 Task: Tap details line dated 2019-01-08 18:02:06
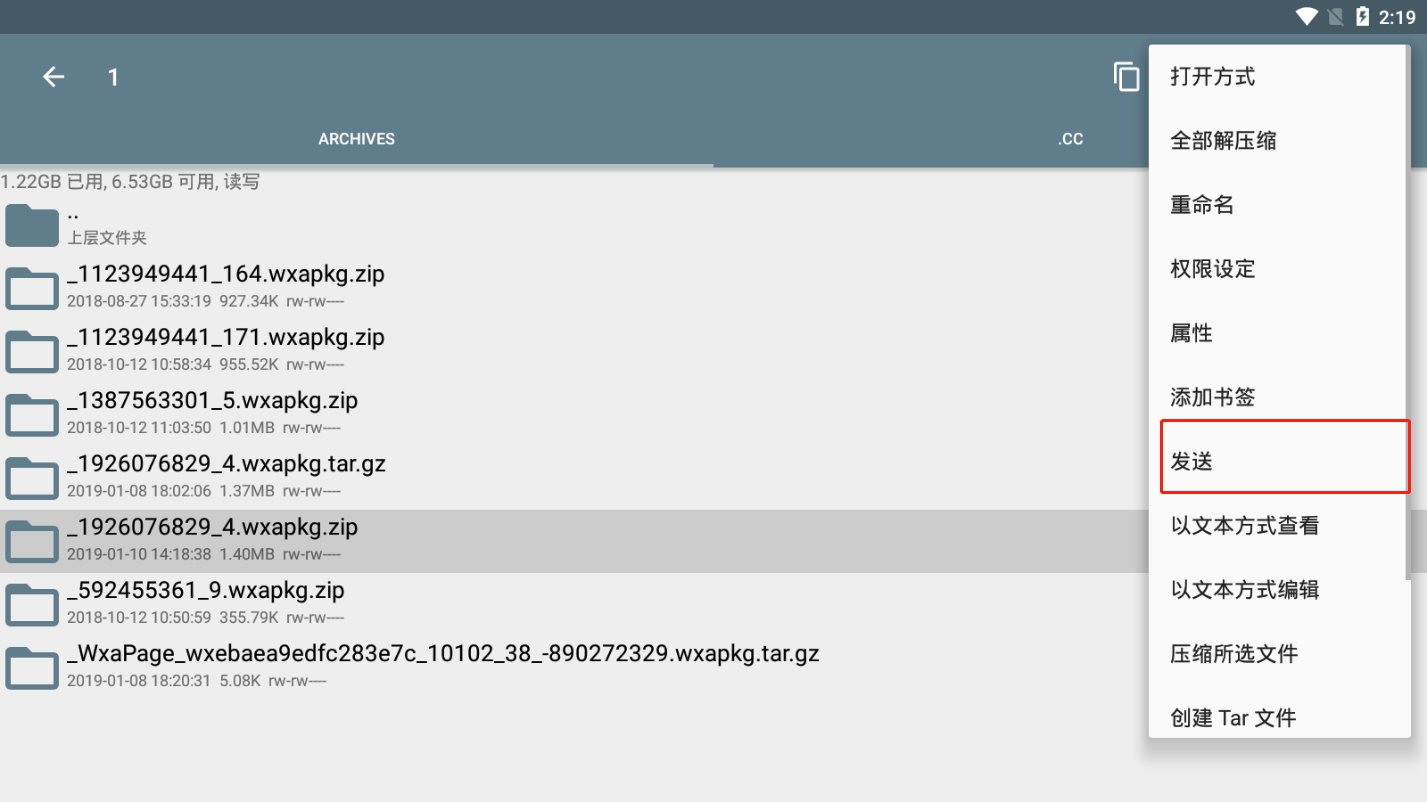204,491
